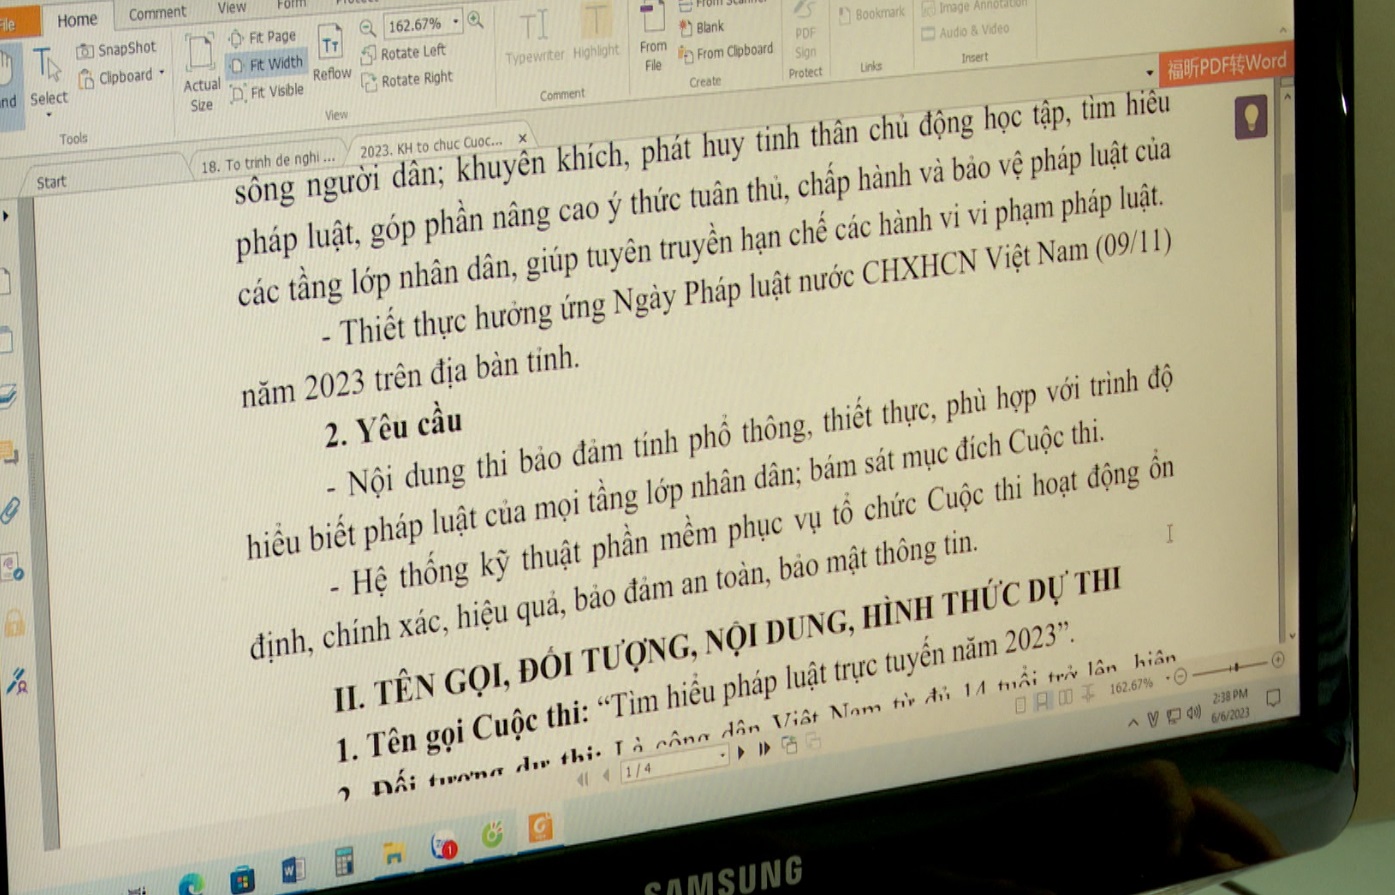
Task: Close the '2023. KH to chuc Cuoc' tab
Action: click(x=522, y=139)
